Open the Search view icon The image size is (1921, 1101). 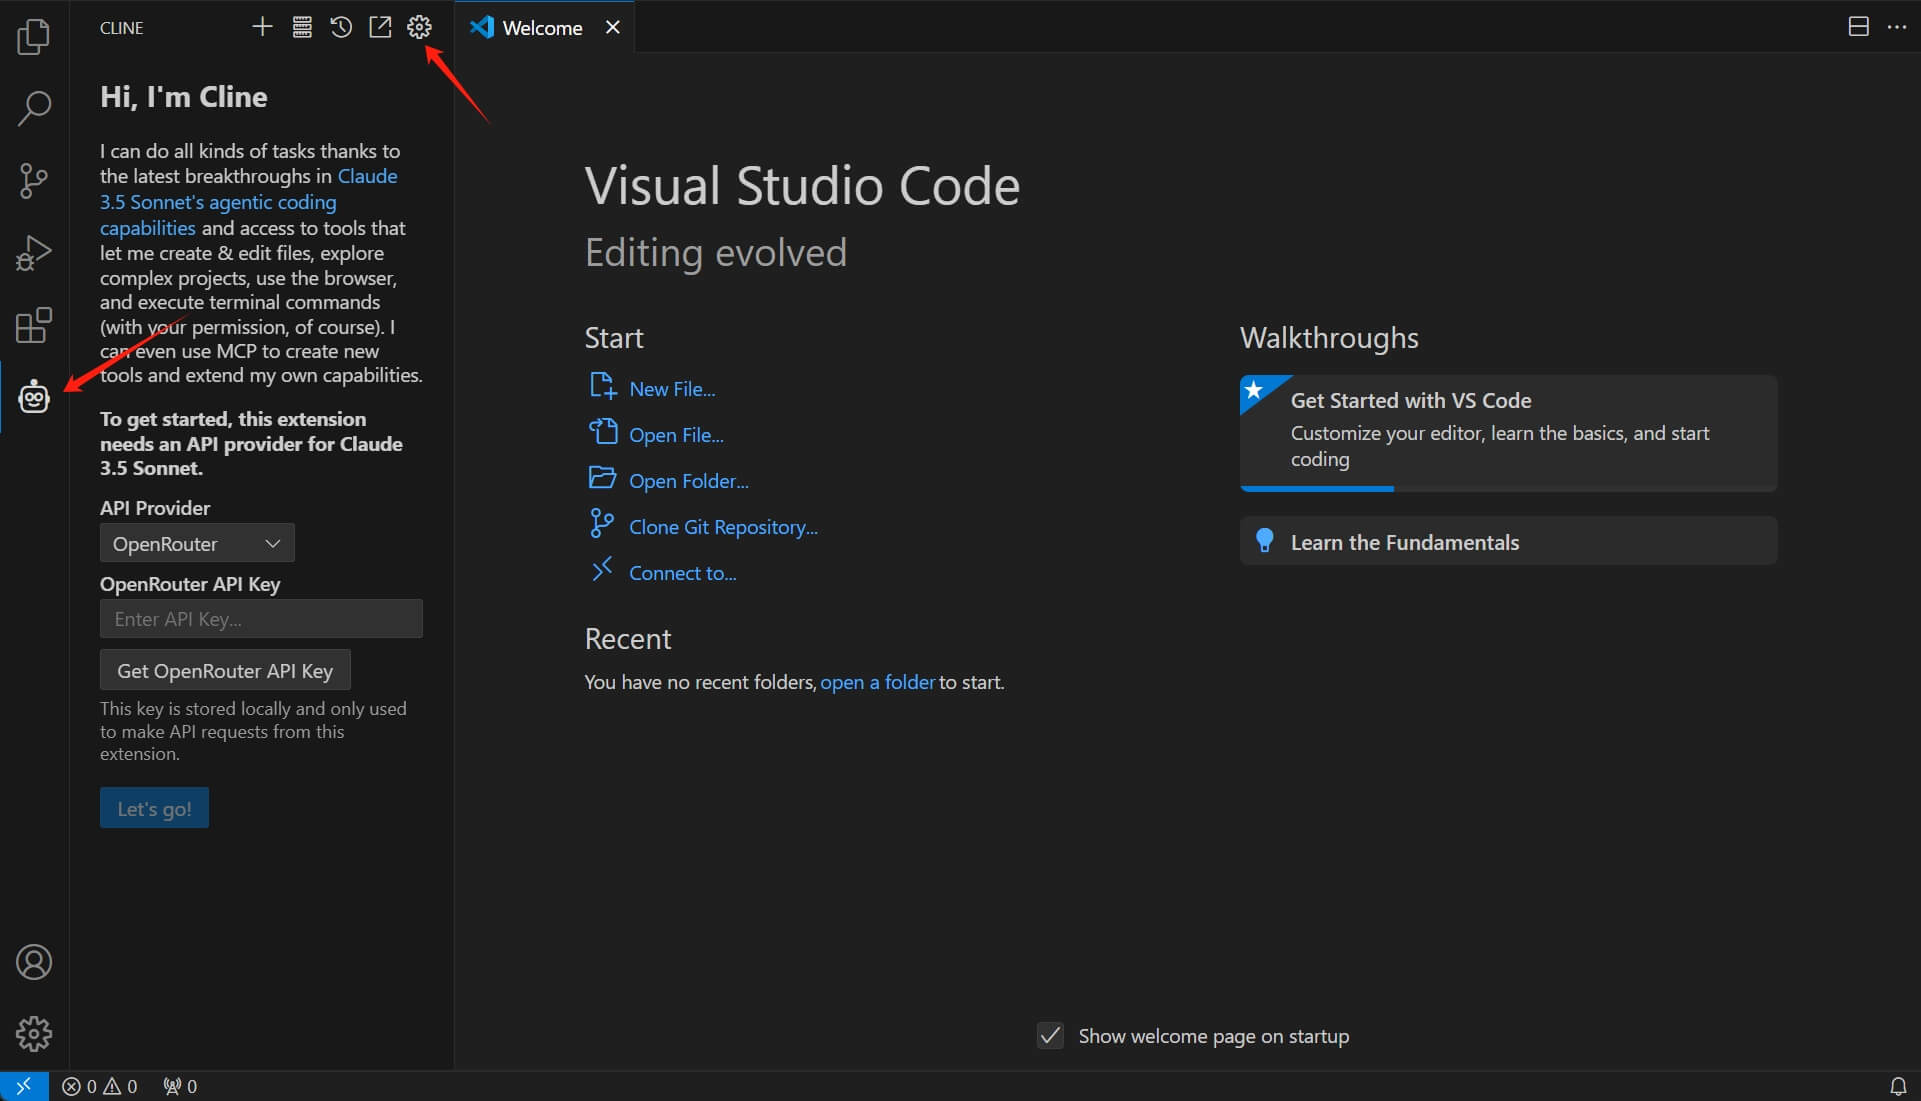(34, 108)
